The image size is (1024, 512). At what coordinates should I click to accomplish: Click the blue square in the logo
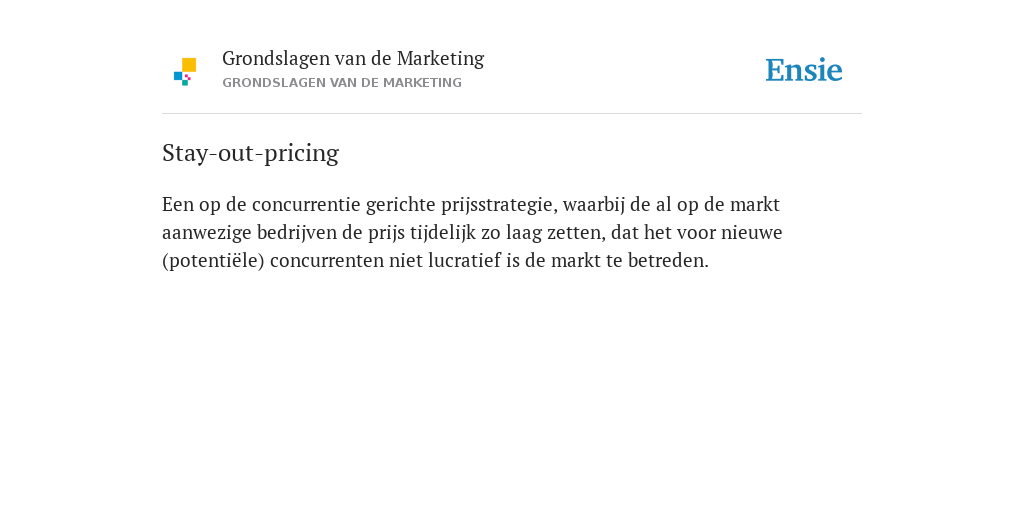click(x=178, y=76)
